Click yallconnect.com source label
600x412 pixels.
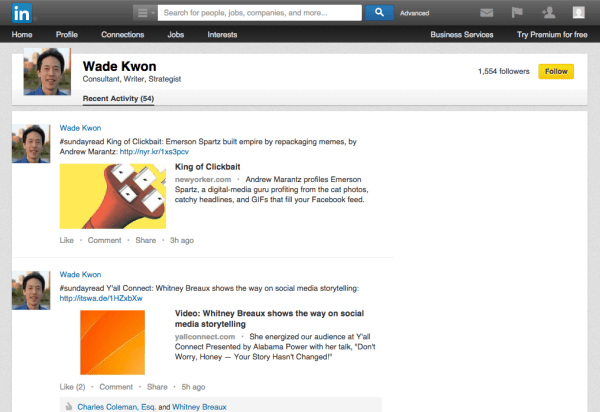tap(205, 337)
